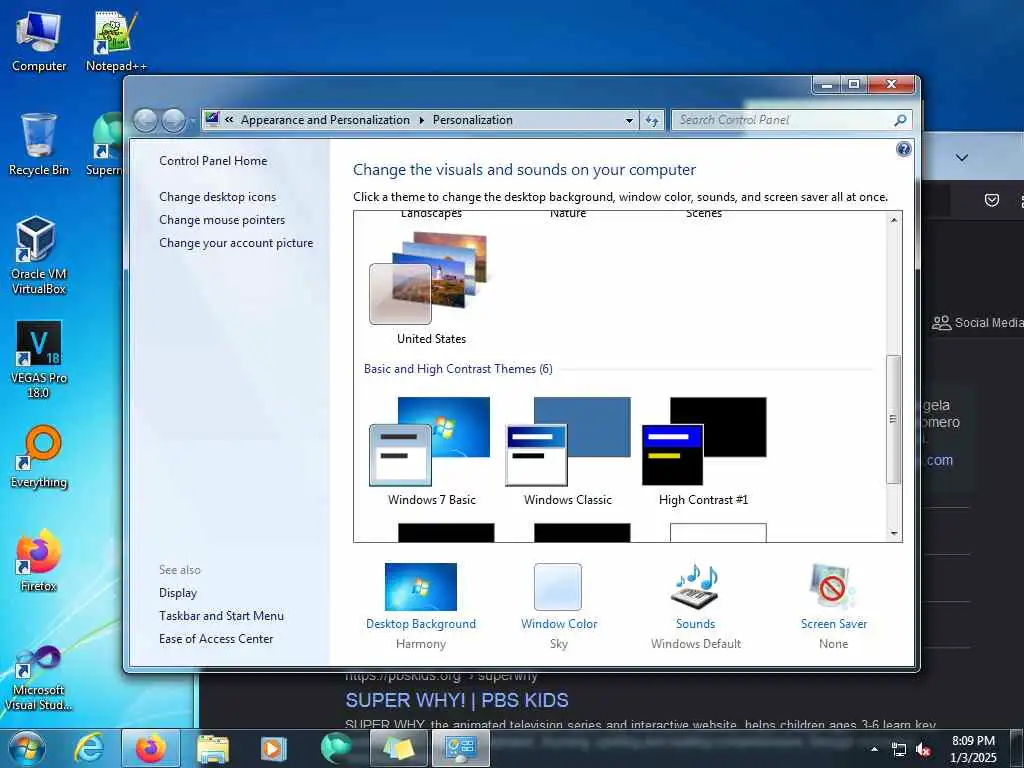Click the green globe browser taskbar icon
Image resolution: width=1024 pixels, height=768 pixels.
(x=336, y=748)
